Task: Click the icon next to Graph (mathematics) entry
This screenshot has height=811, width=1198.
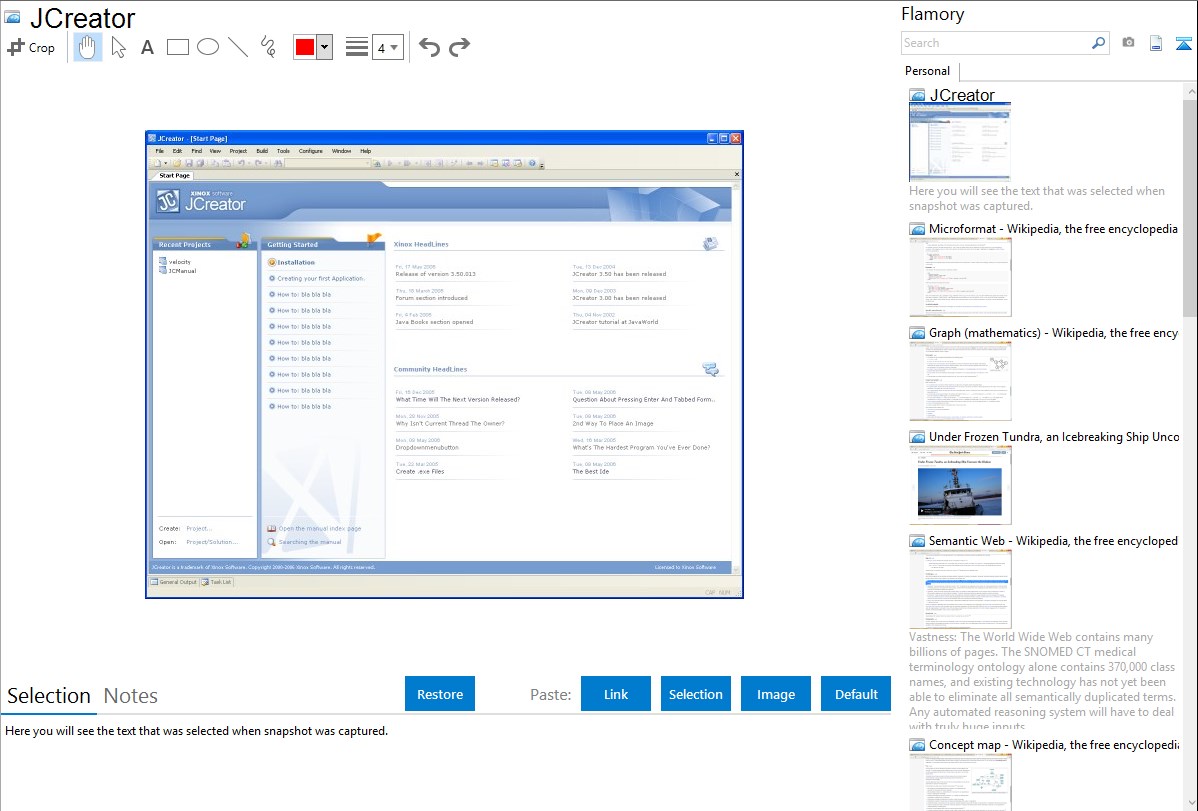Action: coord(918,333)
